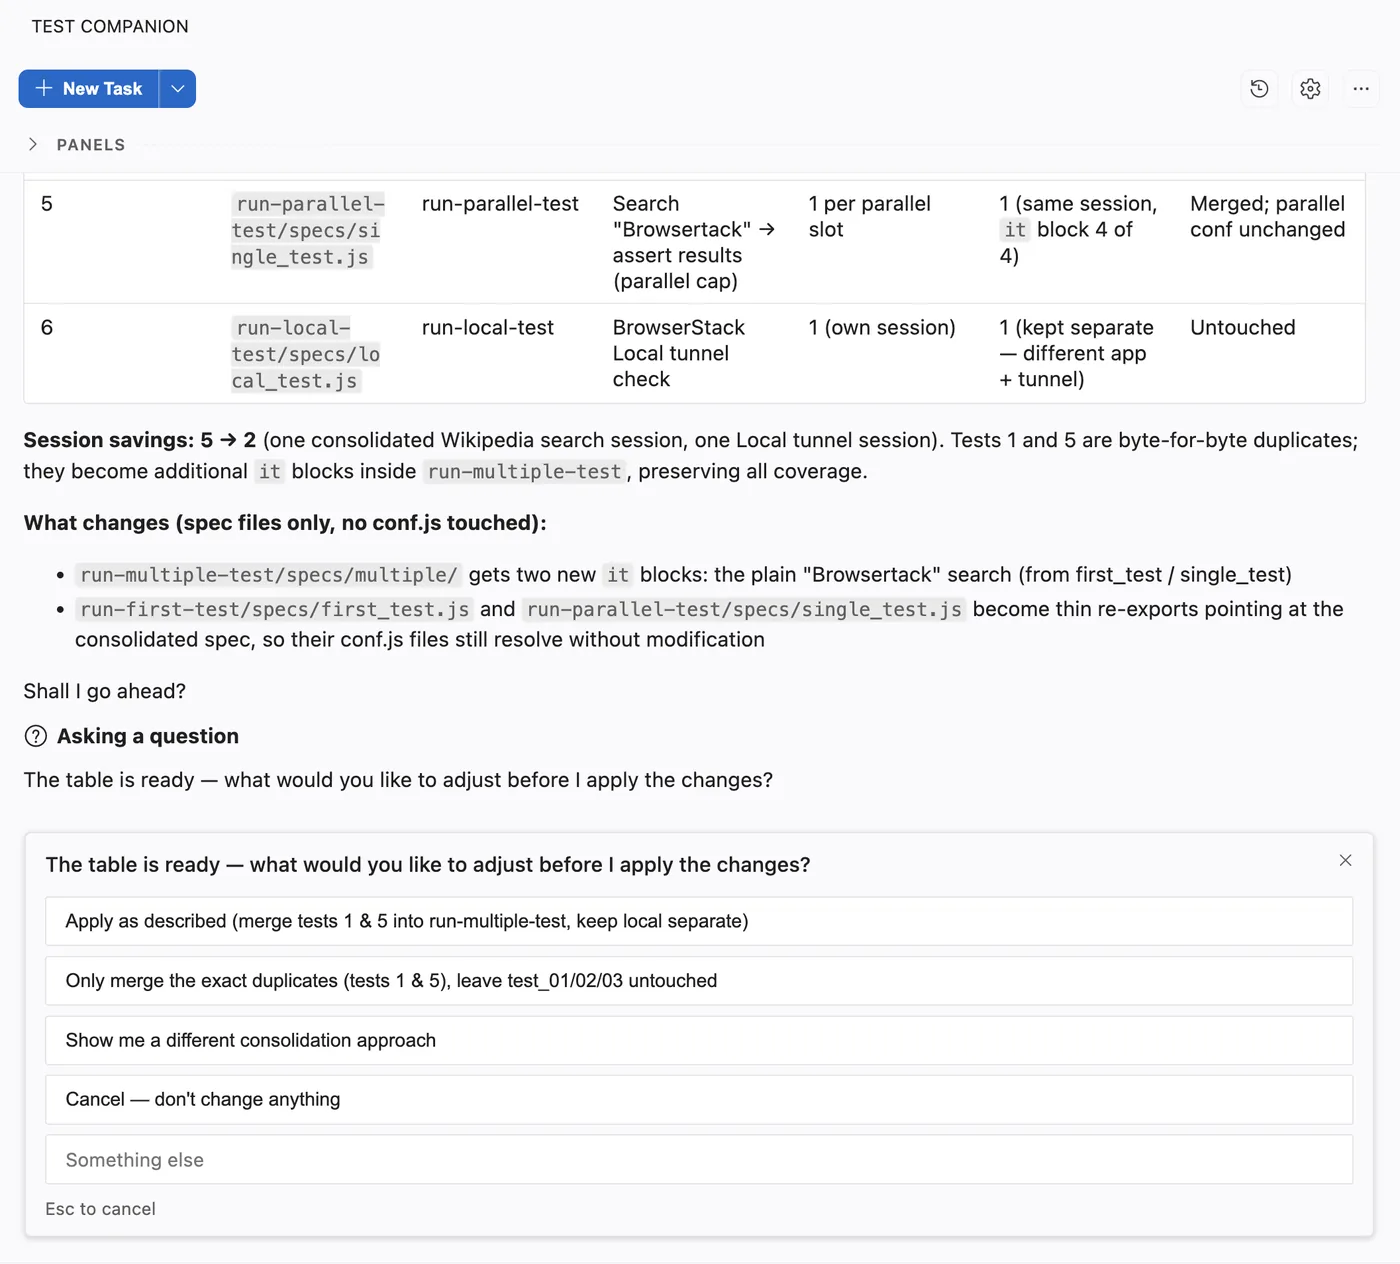Click the "run-first-test/specs/first_test.js" code path
Screen dimensions: 1400x1264
274,609
